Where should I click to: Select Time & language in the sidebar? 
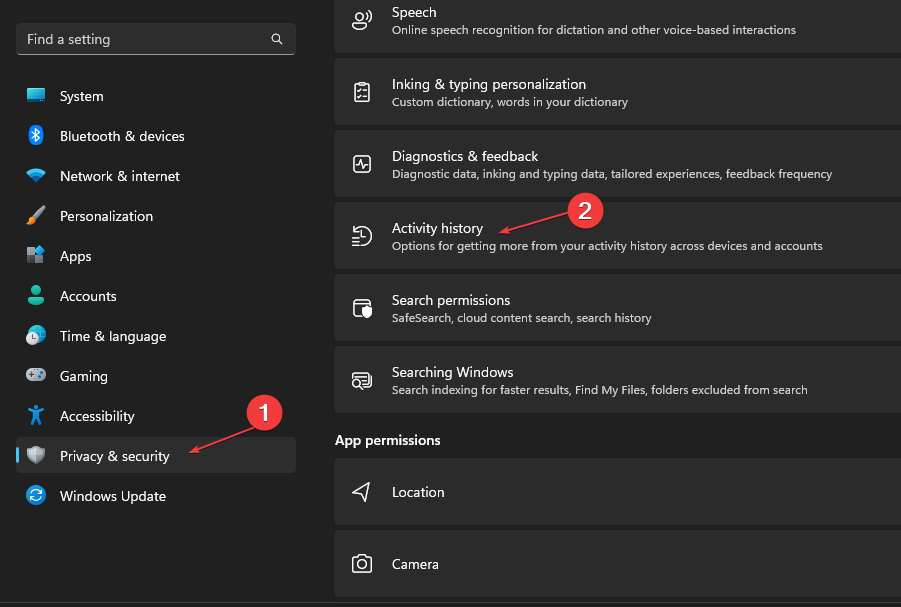pyautogui.click(x=110, y=336)
